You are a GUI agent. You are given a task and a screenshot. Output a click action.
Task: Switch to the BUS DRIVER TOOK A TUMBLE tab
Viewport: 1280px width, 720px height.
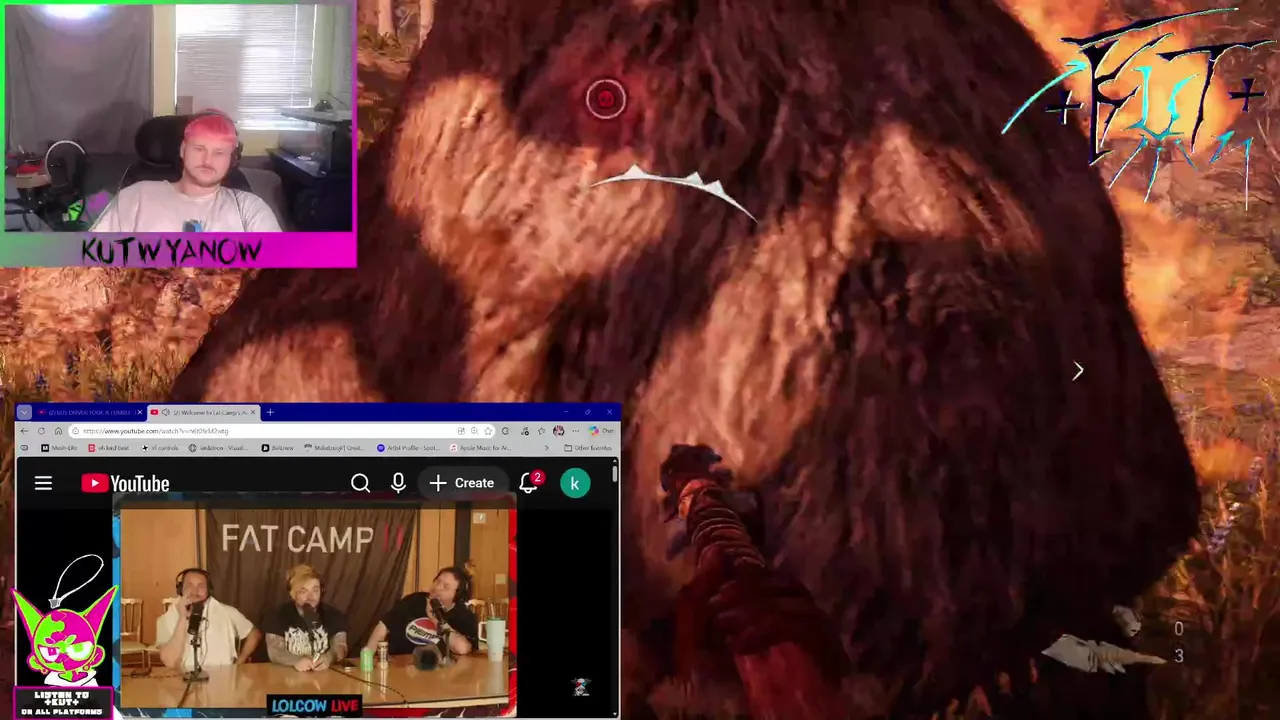click(91, 412)
